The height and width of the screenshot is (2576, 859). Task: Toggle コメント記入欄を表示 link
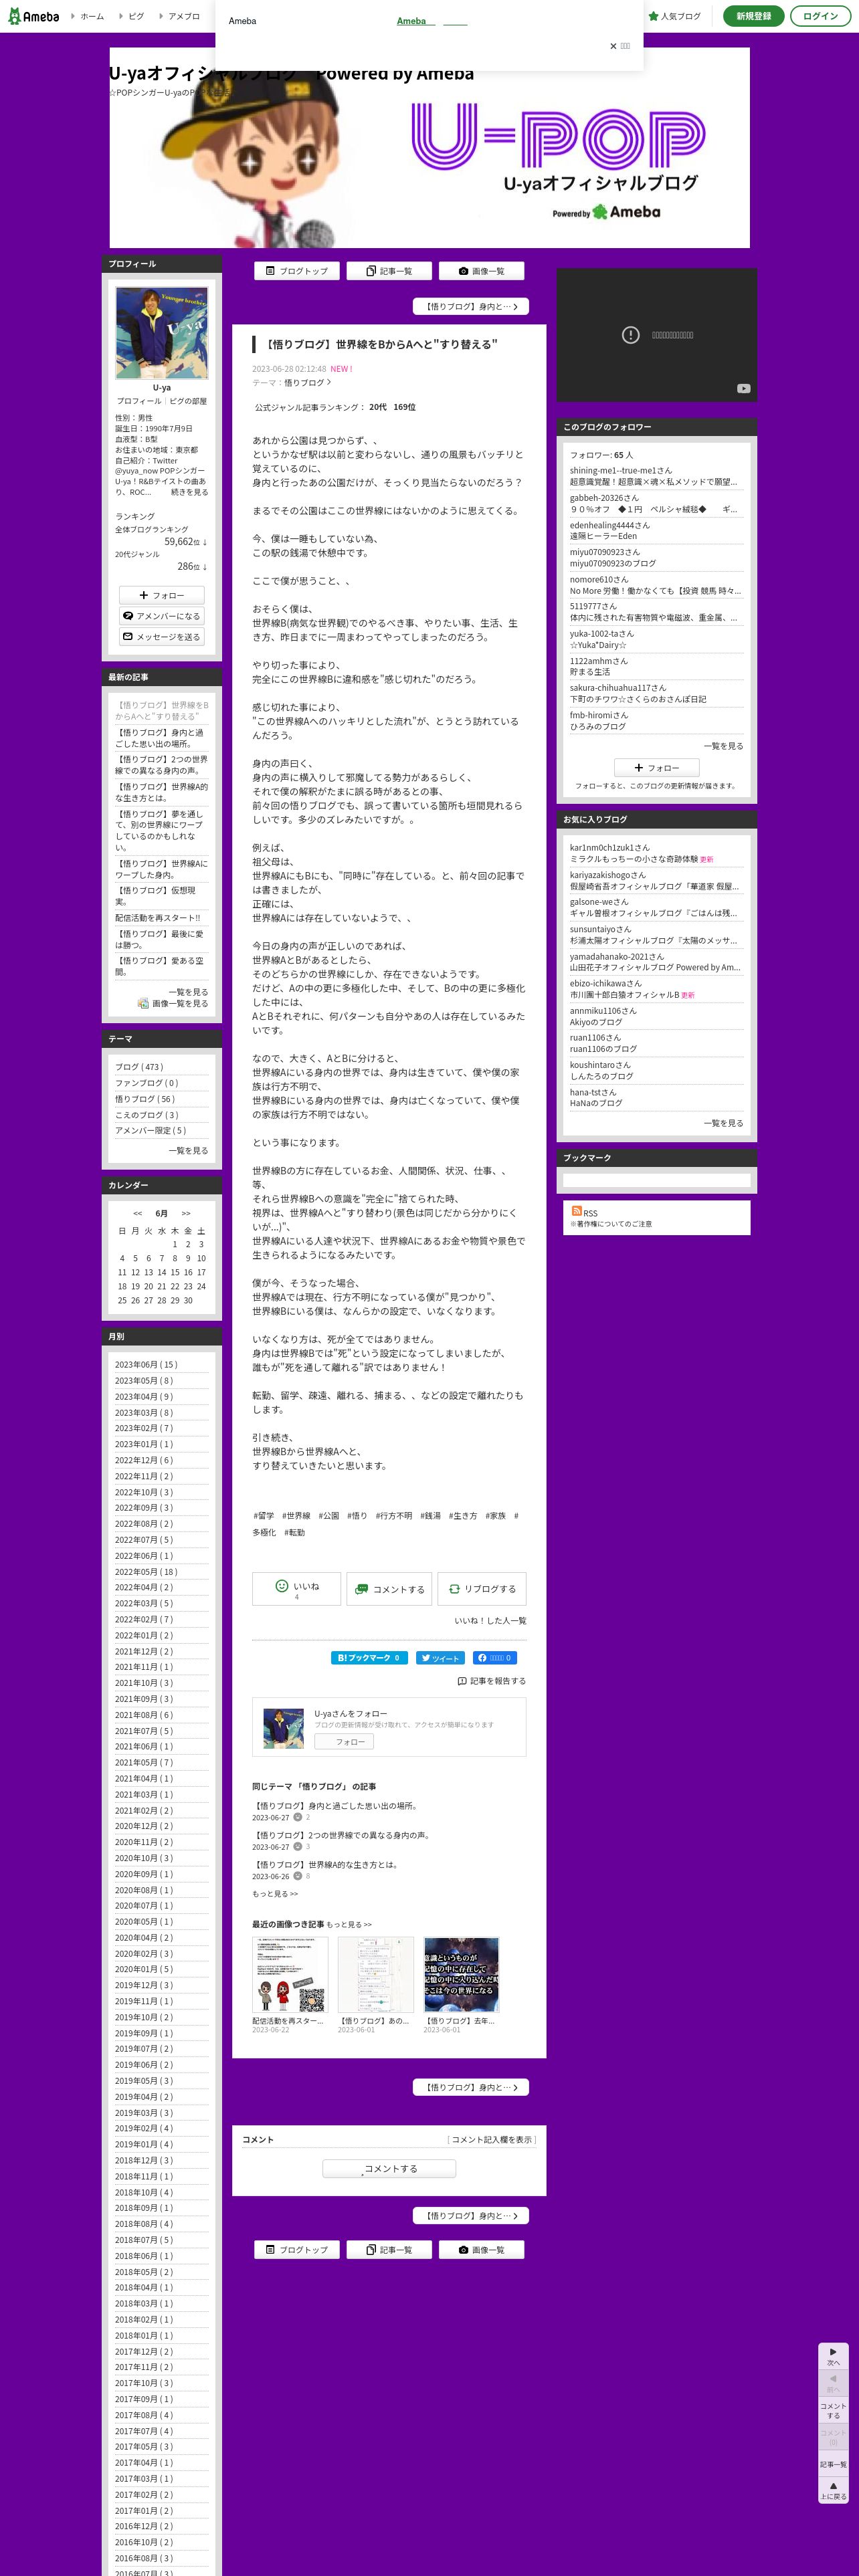[x=491, y=2139]
